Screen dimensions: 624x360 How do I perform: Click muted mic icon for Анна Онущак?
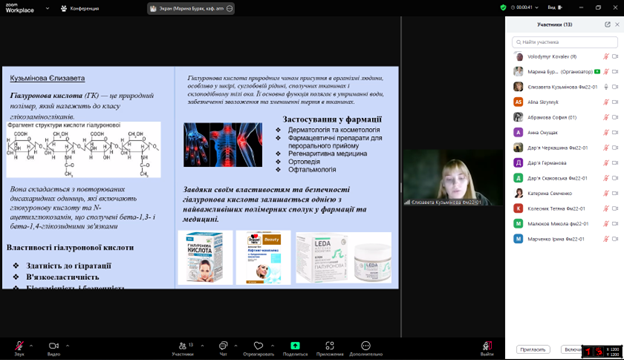point(606,132)
